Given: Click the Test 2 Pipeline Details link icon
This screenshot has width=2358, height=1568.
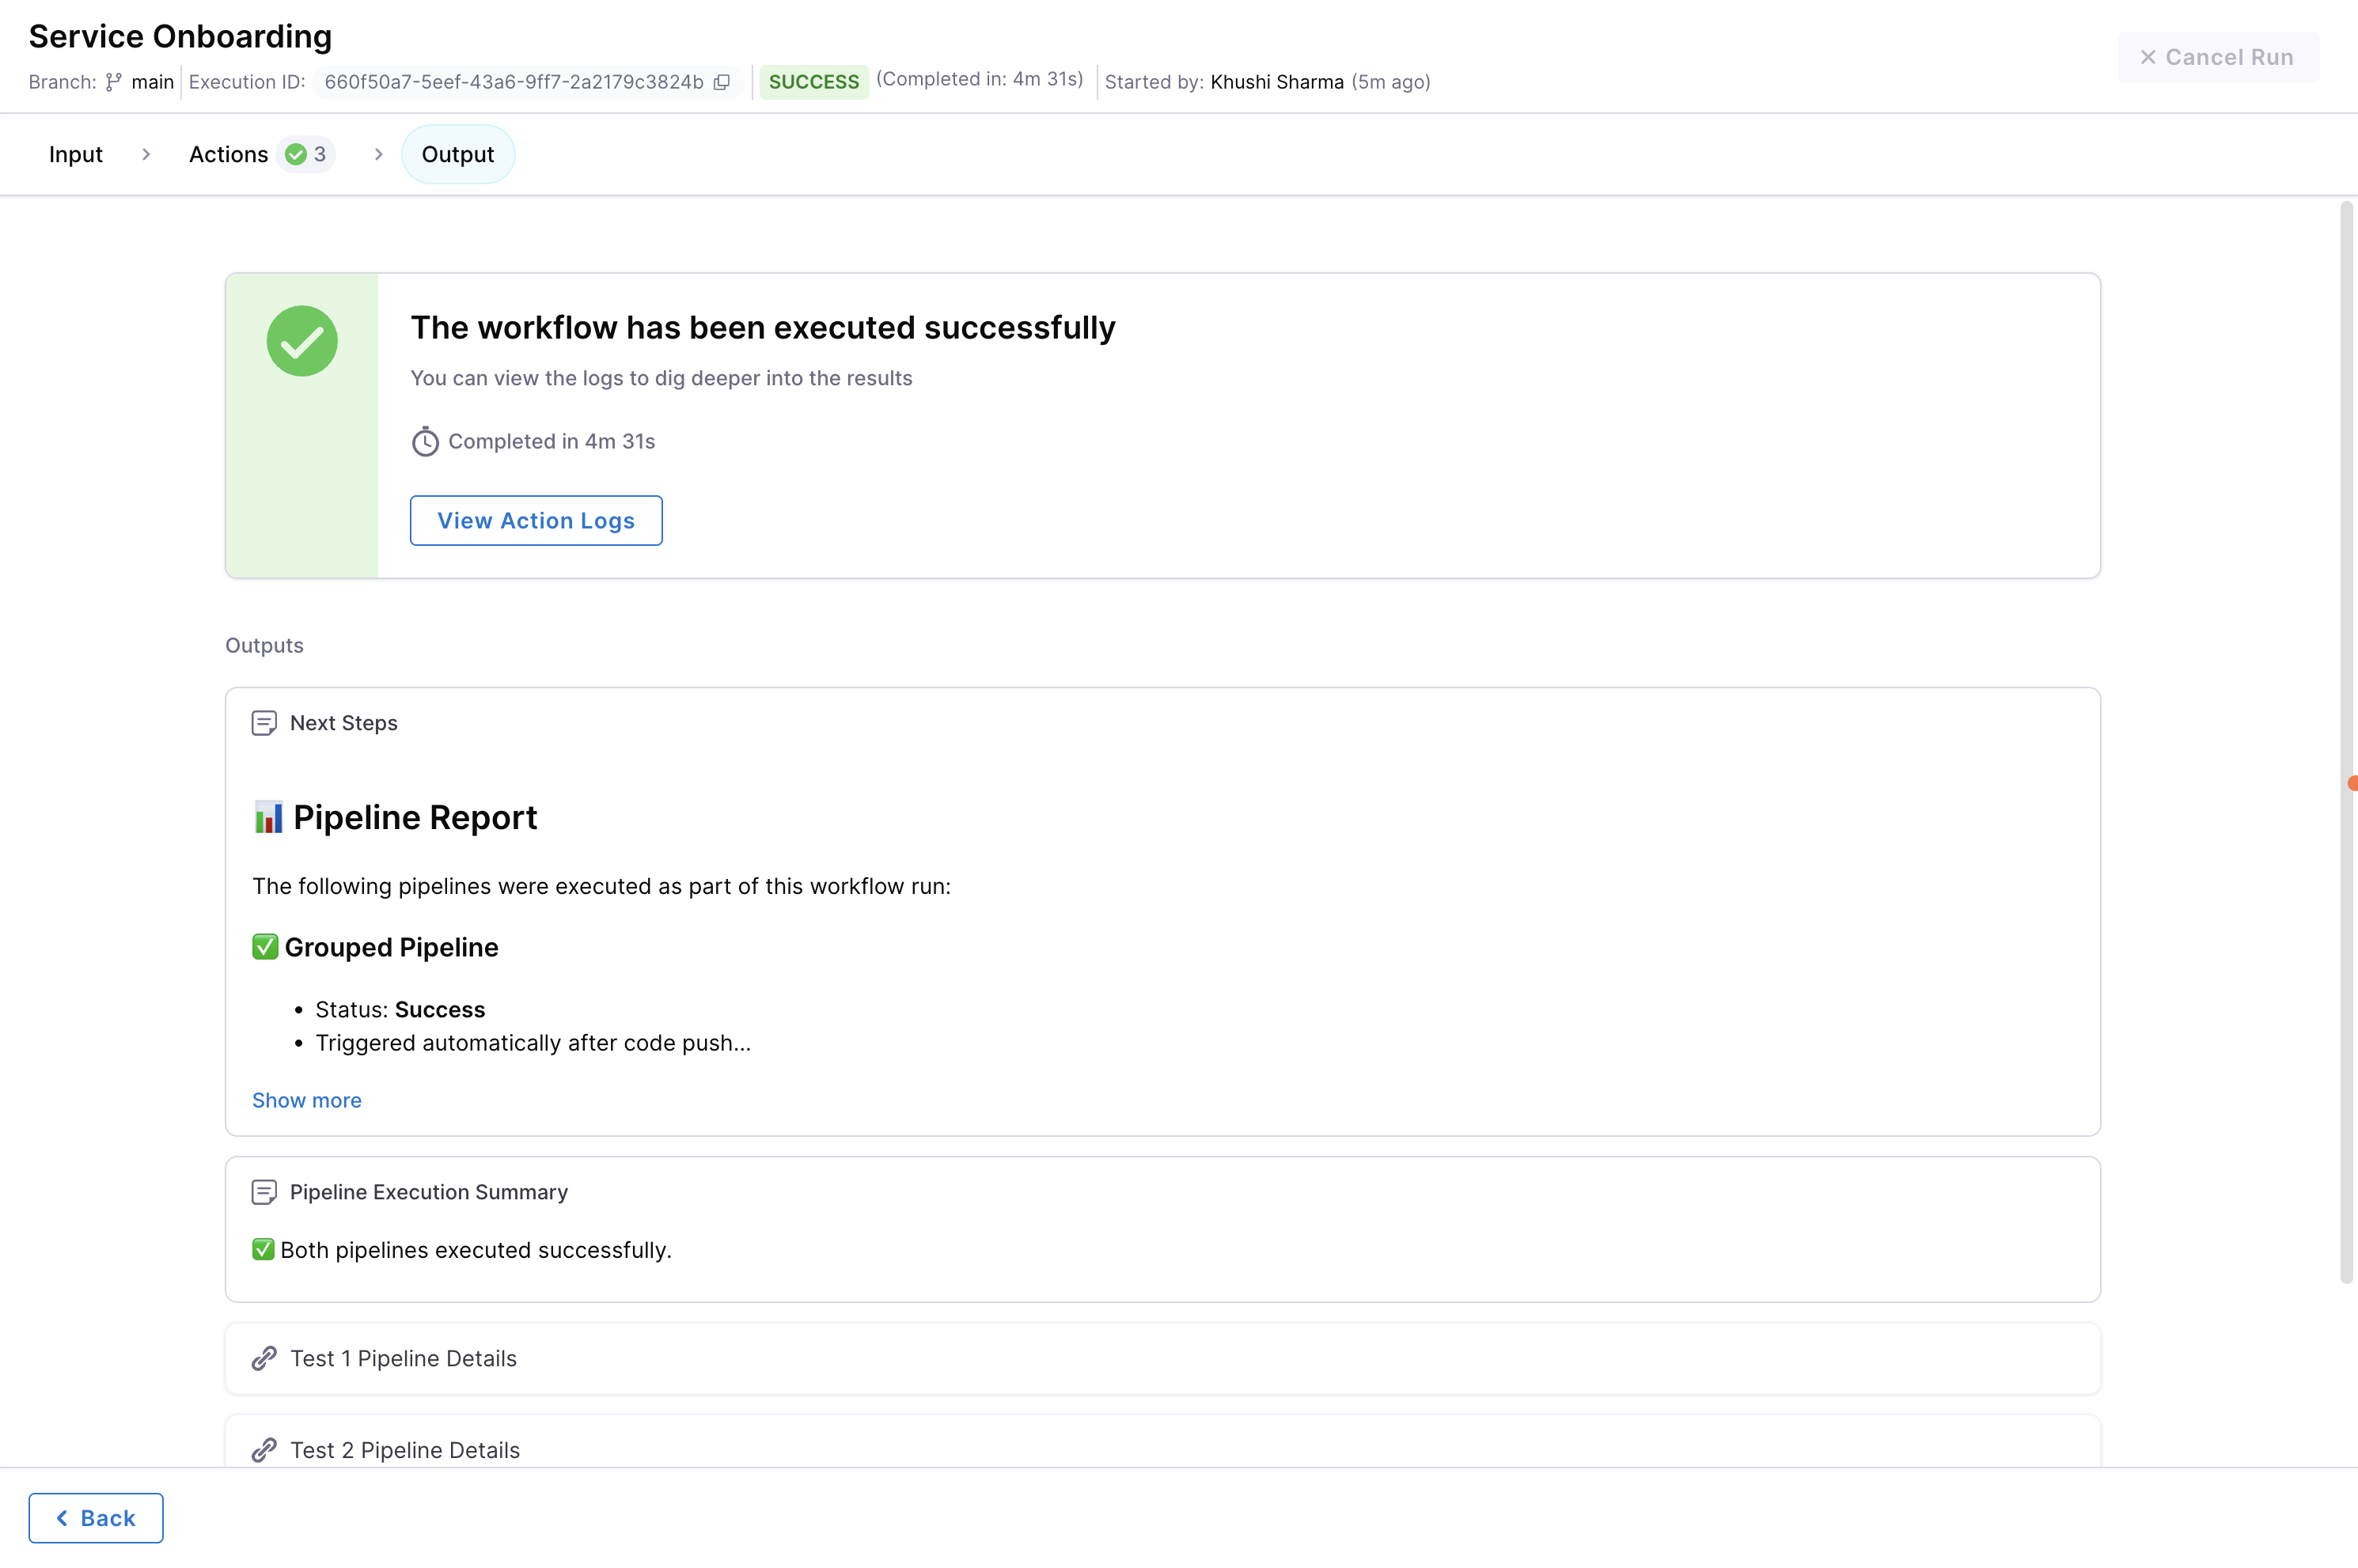Looking at the screenshot, I should 264,1450.
